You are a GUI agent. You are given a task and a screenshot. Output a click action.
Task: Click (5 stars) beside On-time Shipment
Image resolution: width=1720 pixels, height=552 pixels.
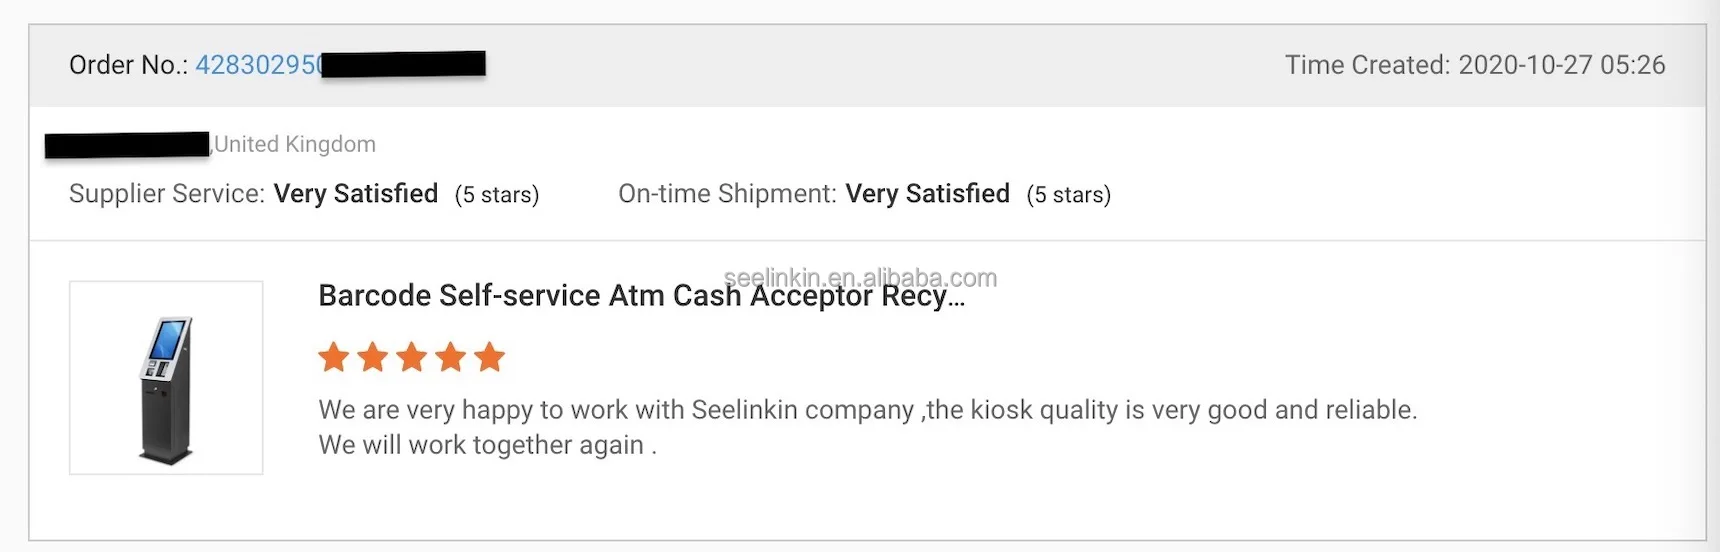click(x=1069, y=195)
